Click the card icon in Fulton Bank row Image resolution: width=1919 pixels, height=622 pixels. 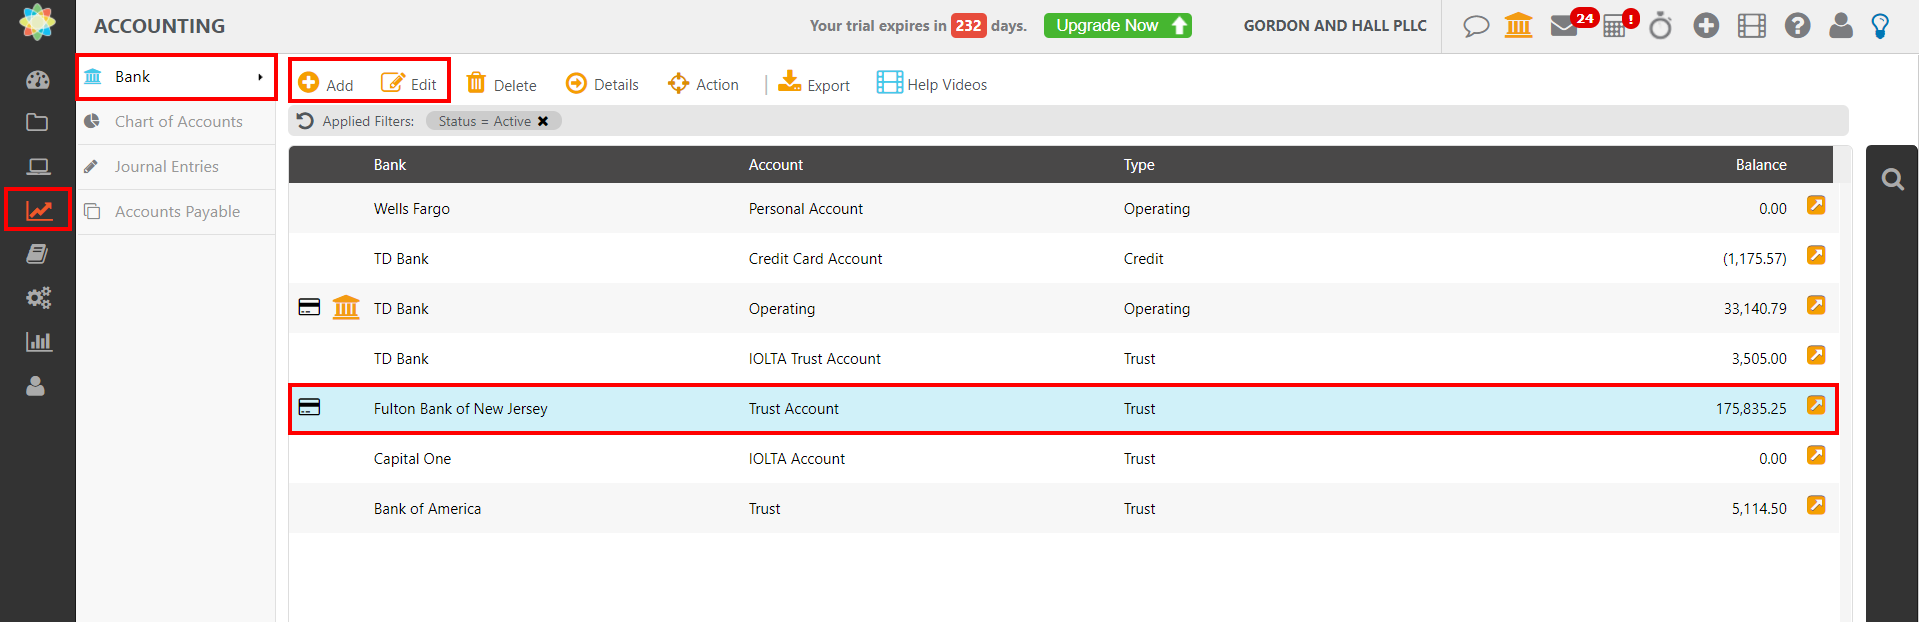coord(310,407)
